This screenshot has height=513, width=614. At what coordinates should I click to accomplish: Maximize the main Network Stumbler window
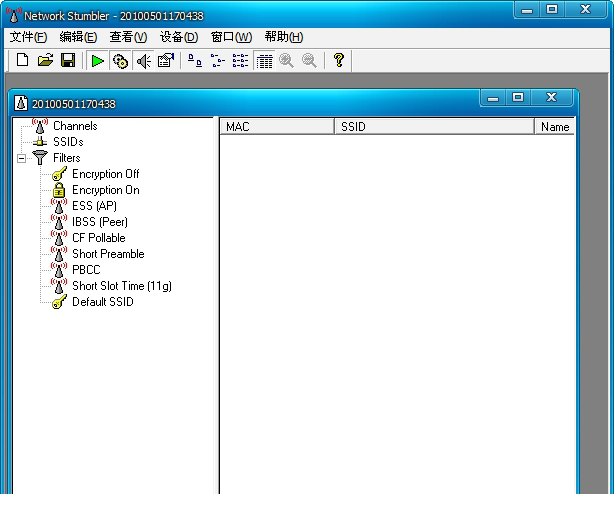[552, 9]
